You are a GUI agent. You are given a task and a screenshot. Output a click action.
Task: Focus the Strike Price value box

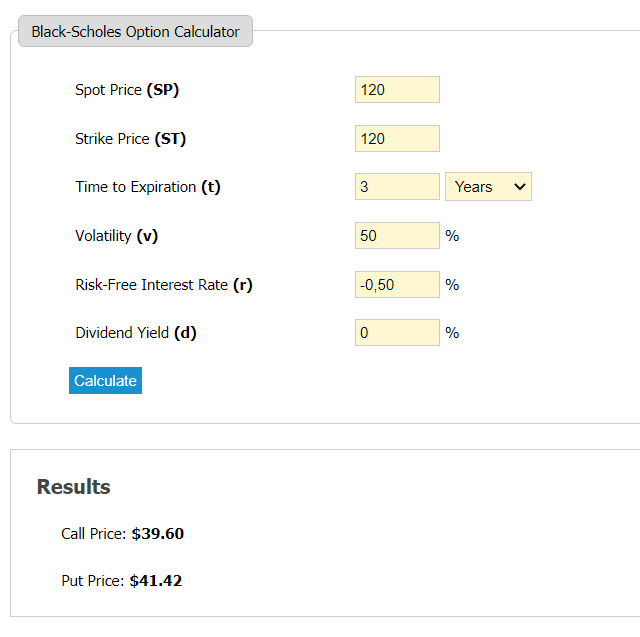point(397,139)
